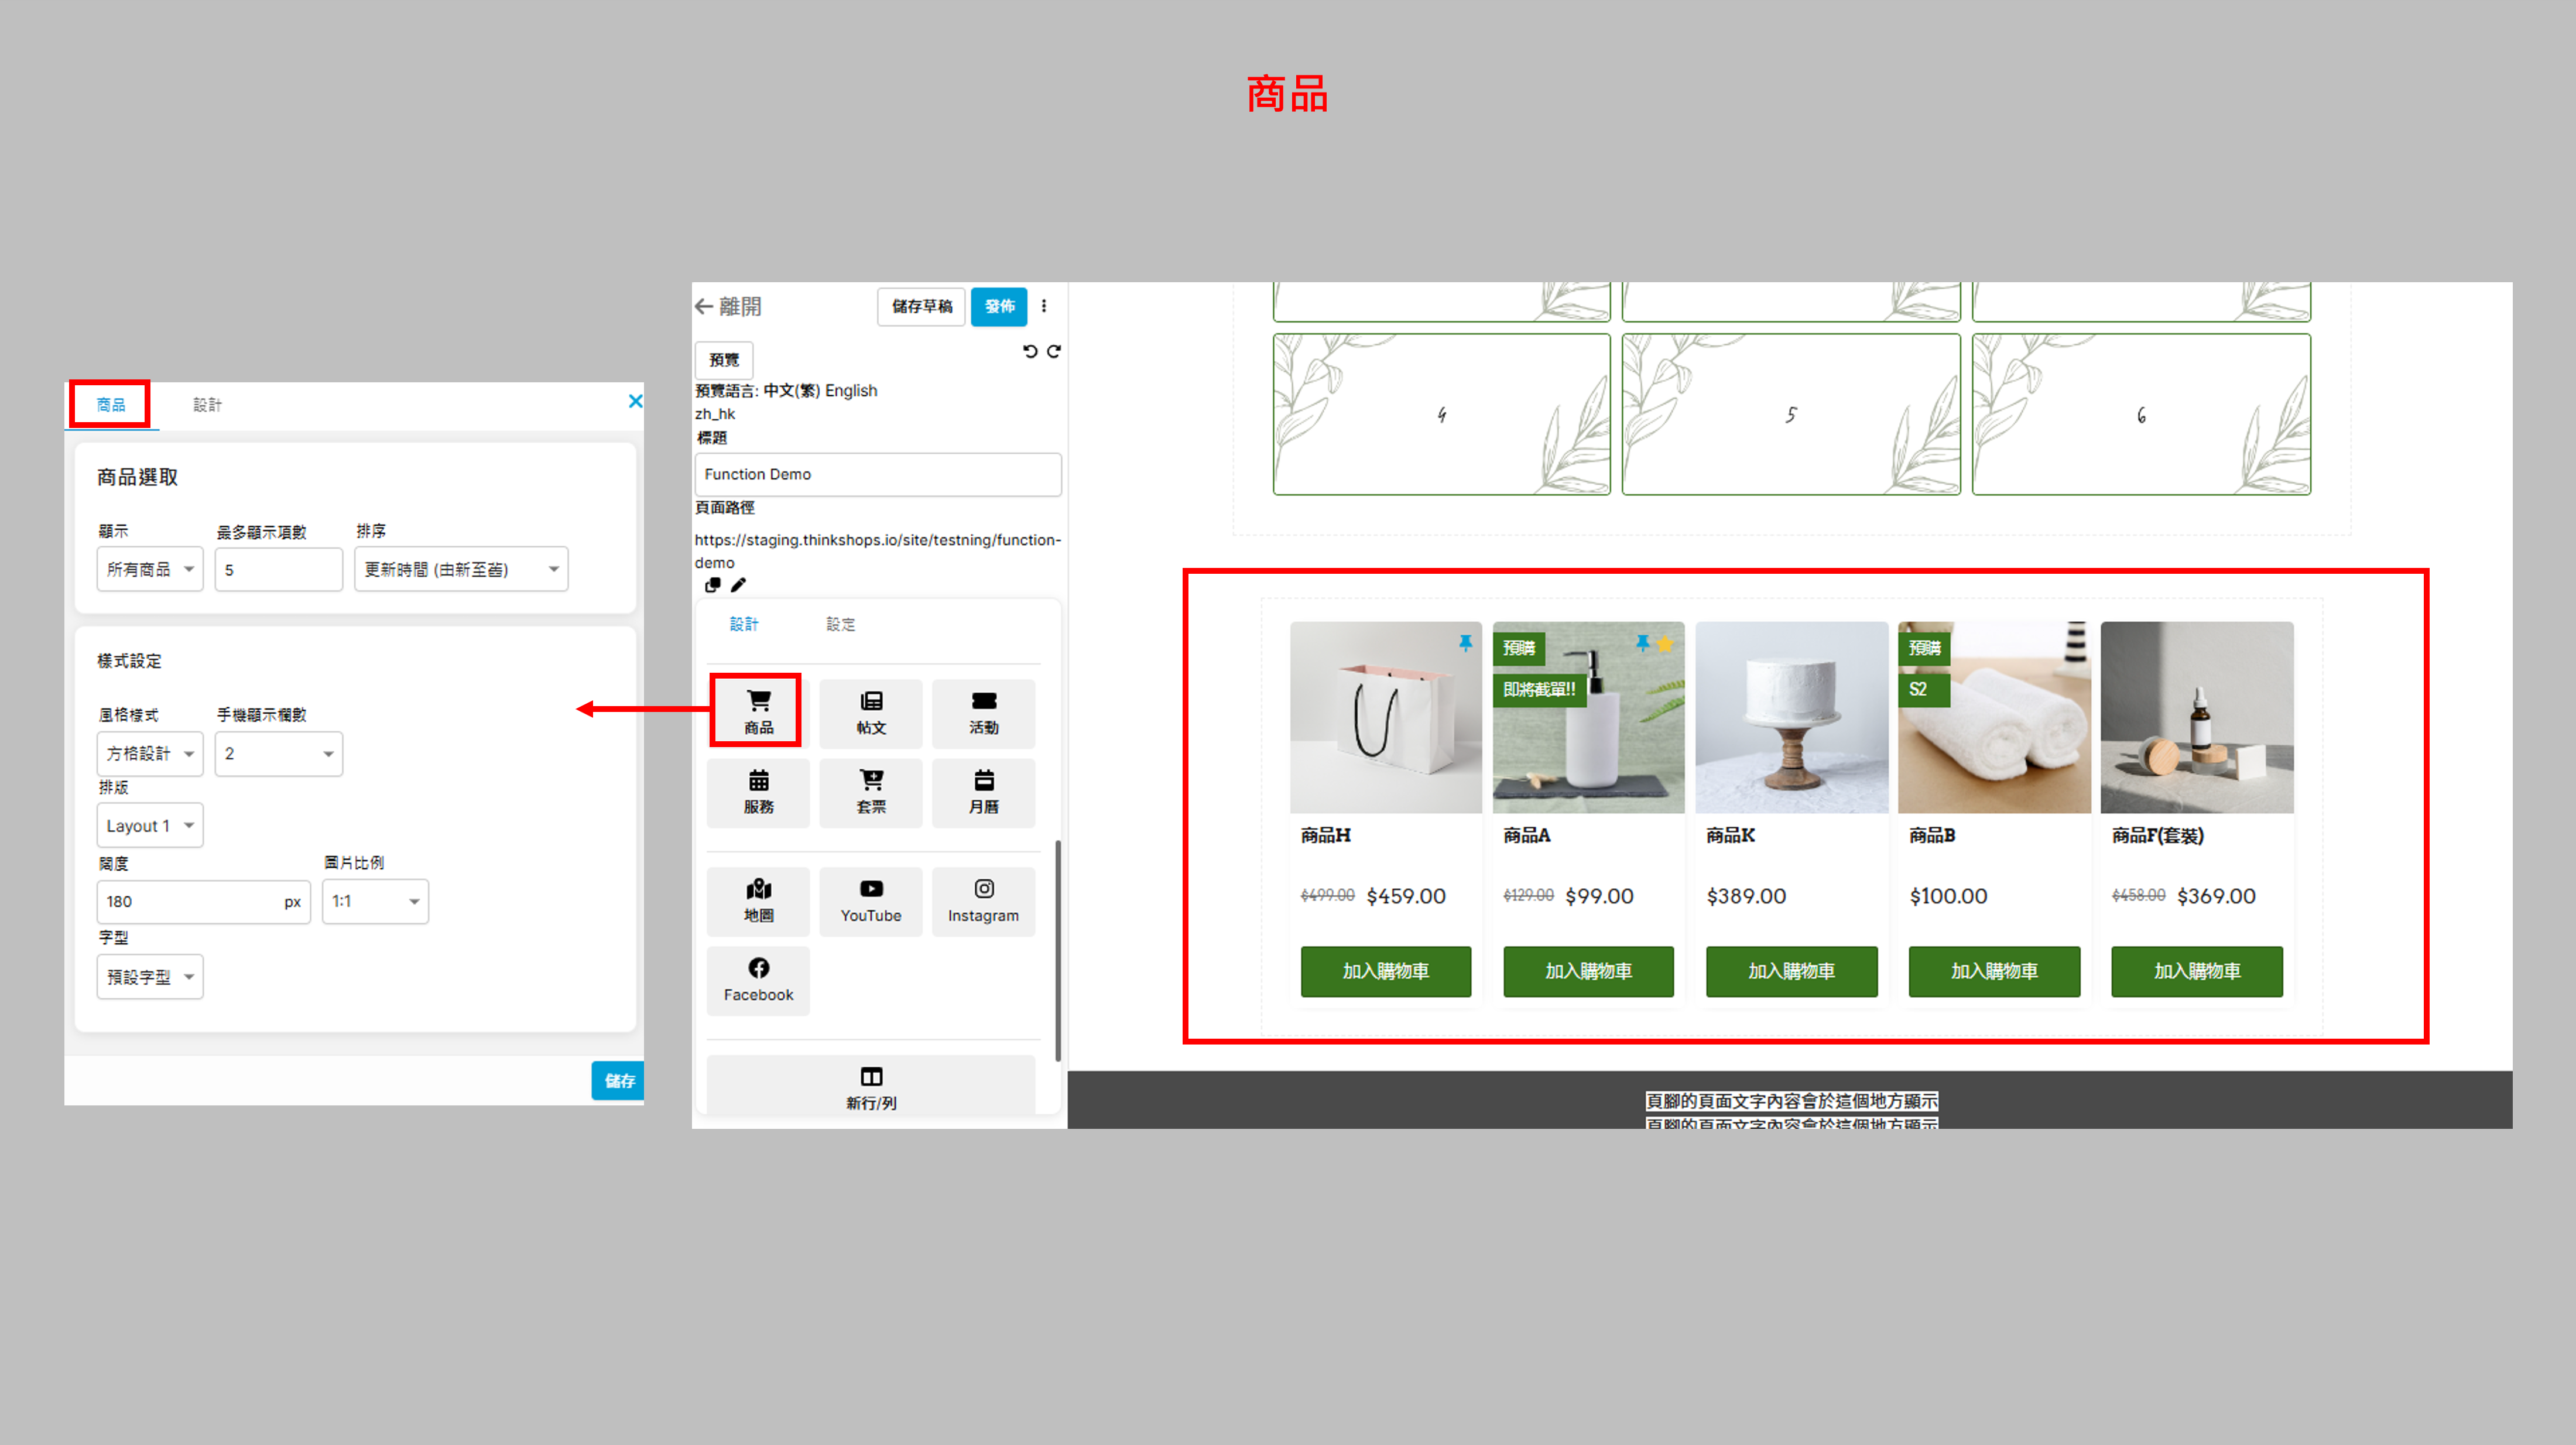Open the 排序 sorting dropdown
The width and height of the screenshot is (2576, 1445).
(x=461, y=569)
